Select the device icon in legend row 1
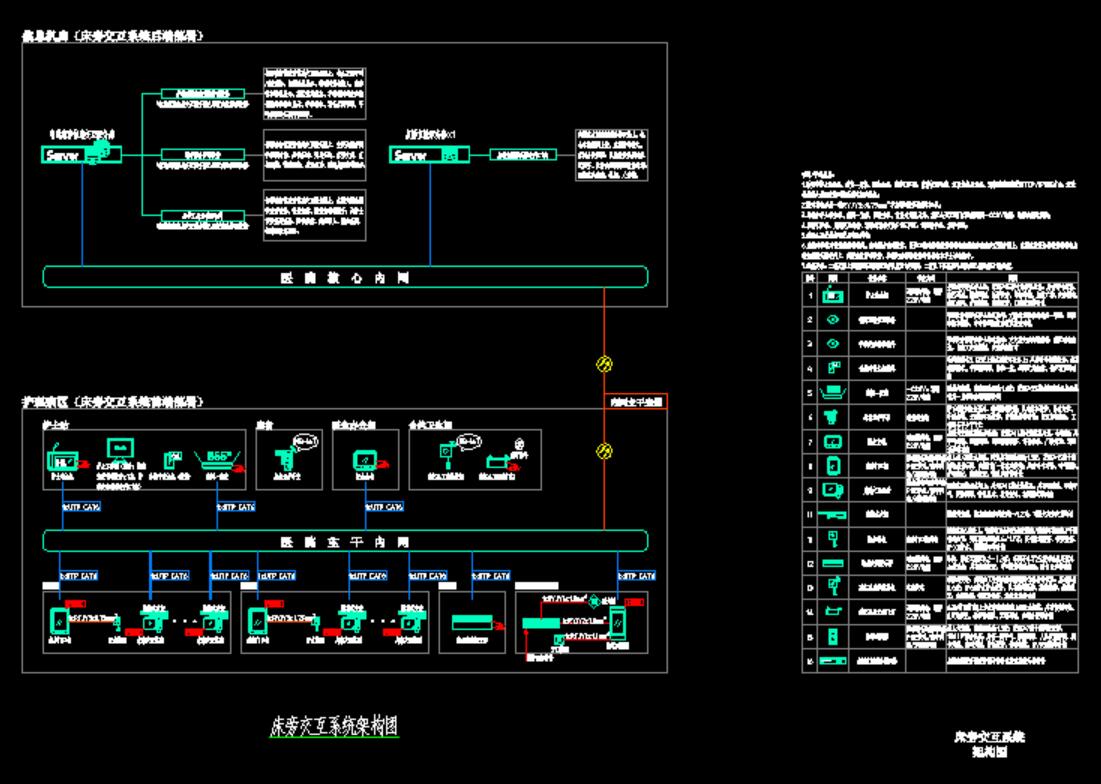The image size is (1101, 784). (832, 296)
